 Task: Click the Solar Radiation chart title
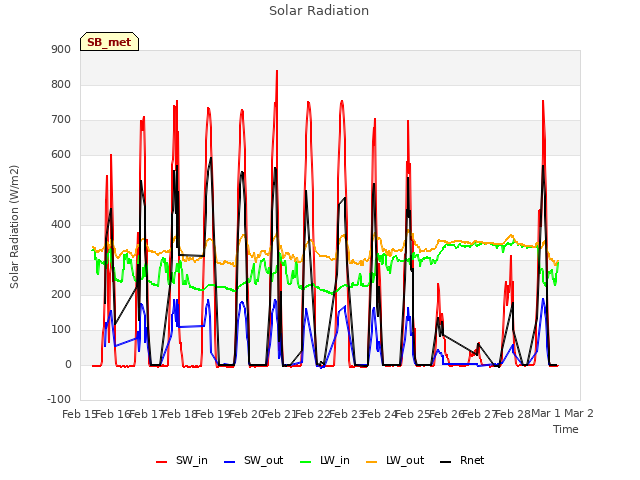[319, 11]
